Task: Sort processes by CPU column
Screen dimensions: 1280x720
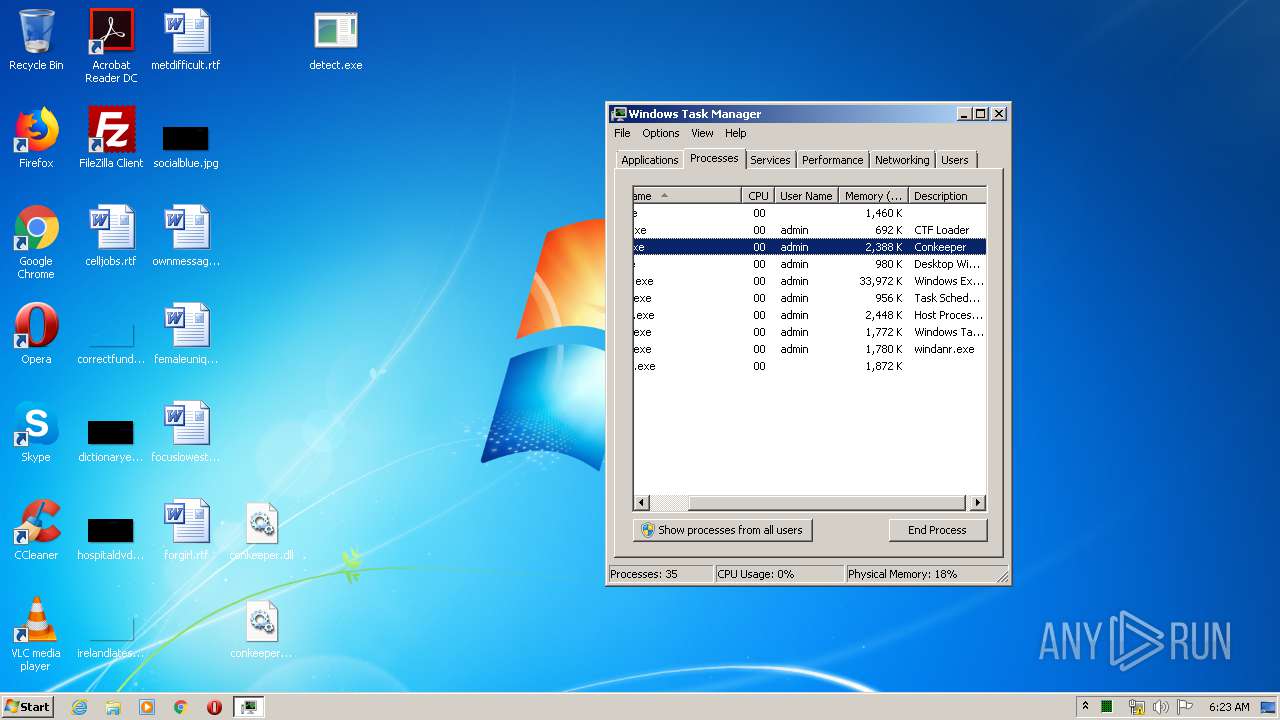Action: pos(758,196)
